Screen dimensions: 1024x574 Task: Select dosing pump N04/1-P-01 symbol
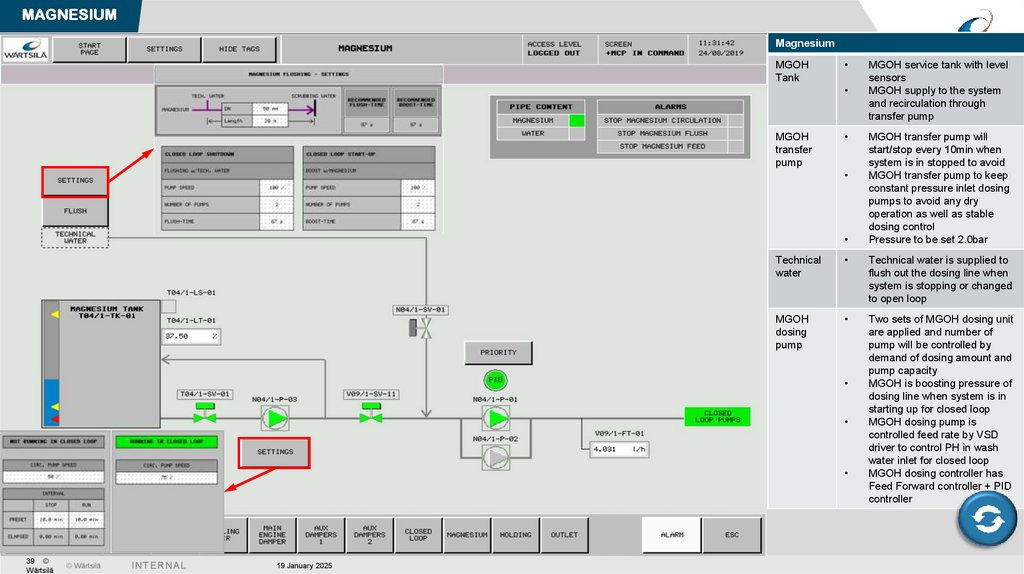[496, 418]
